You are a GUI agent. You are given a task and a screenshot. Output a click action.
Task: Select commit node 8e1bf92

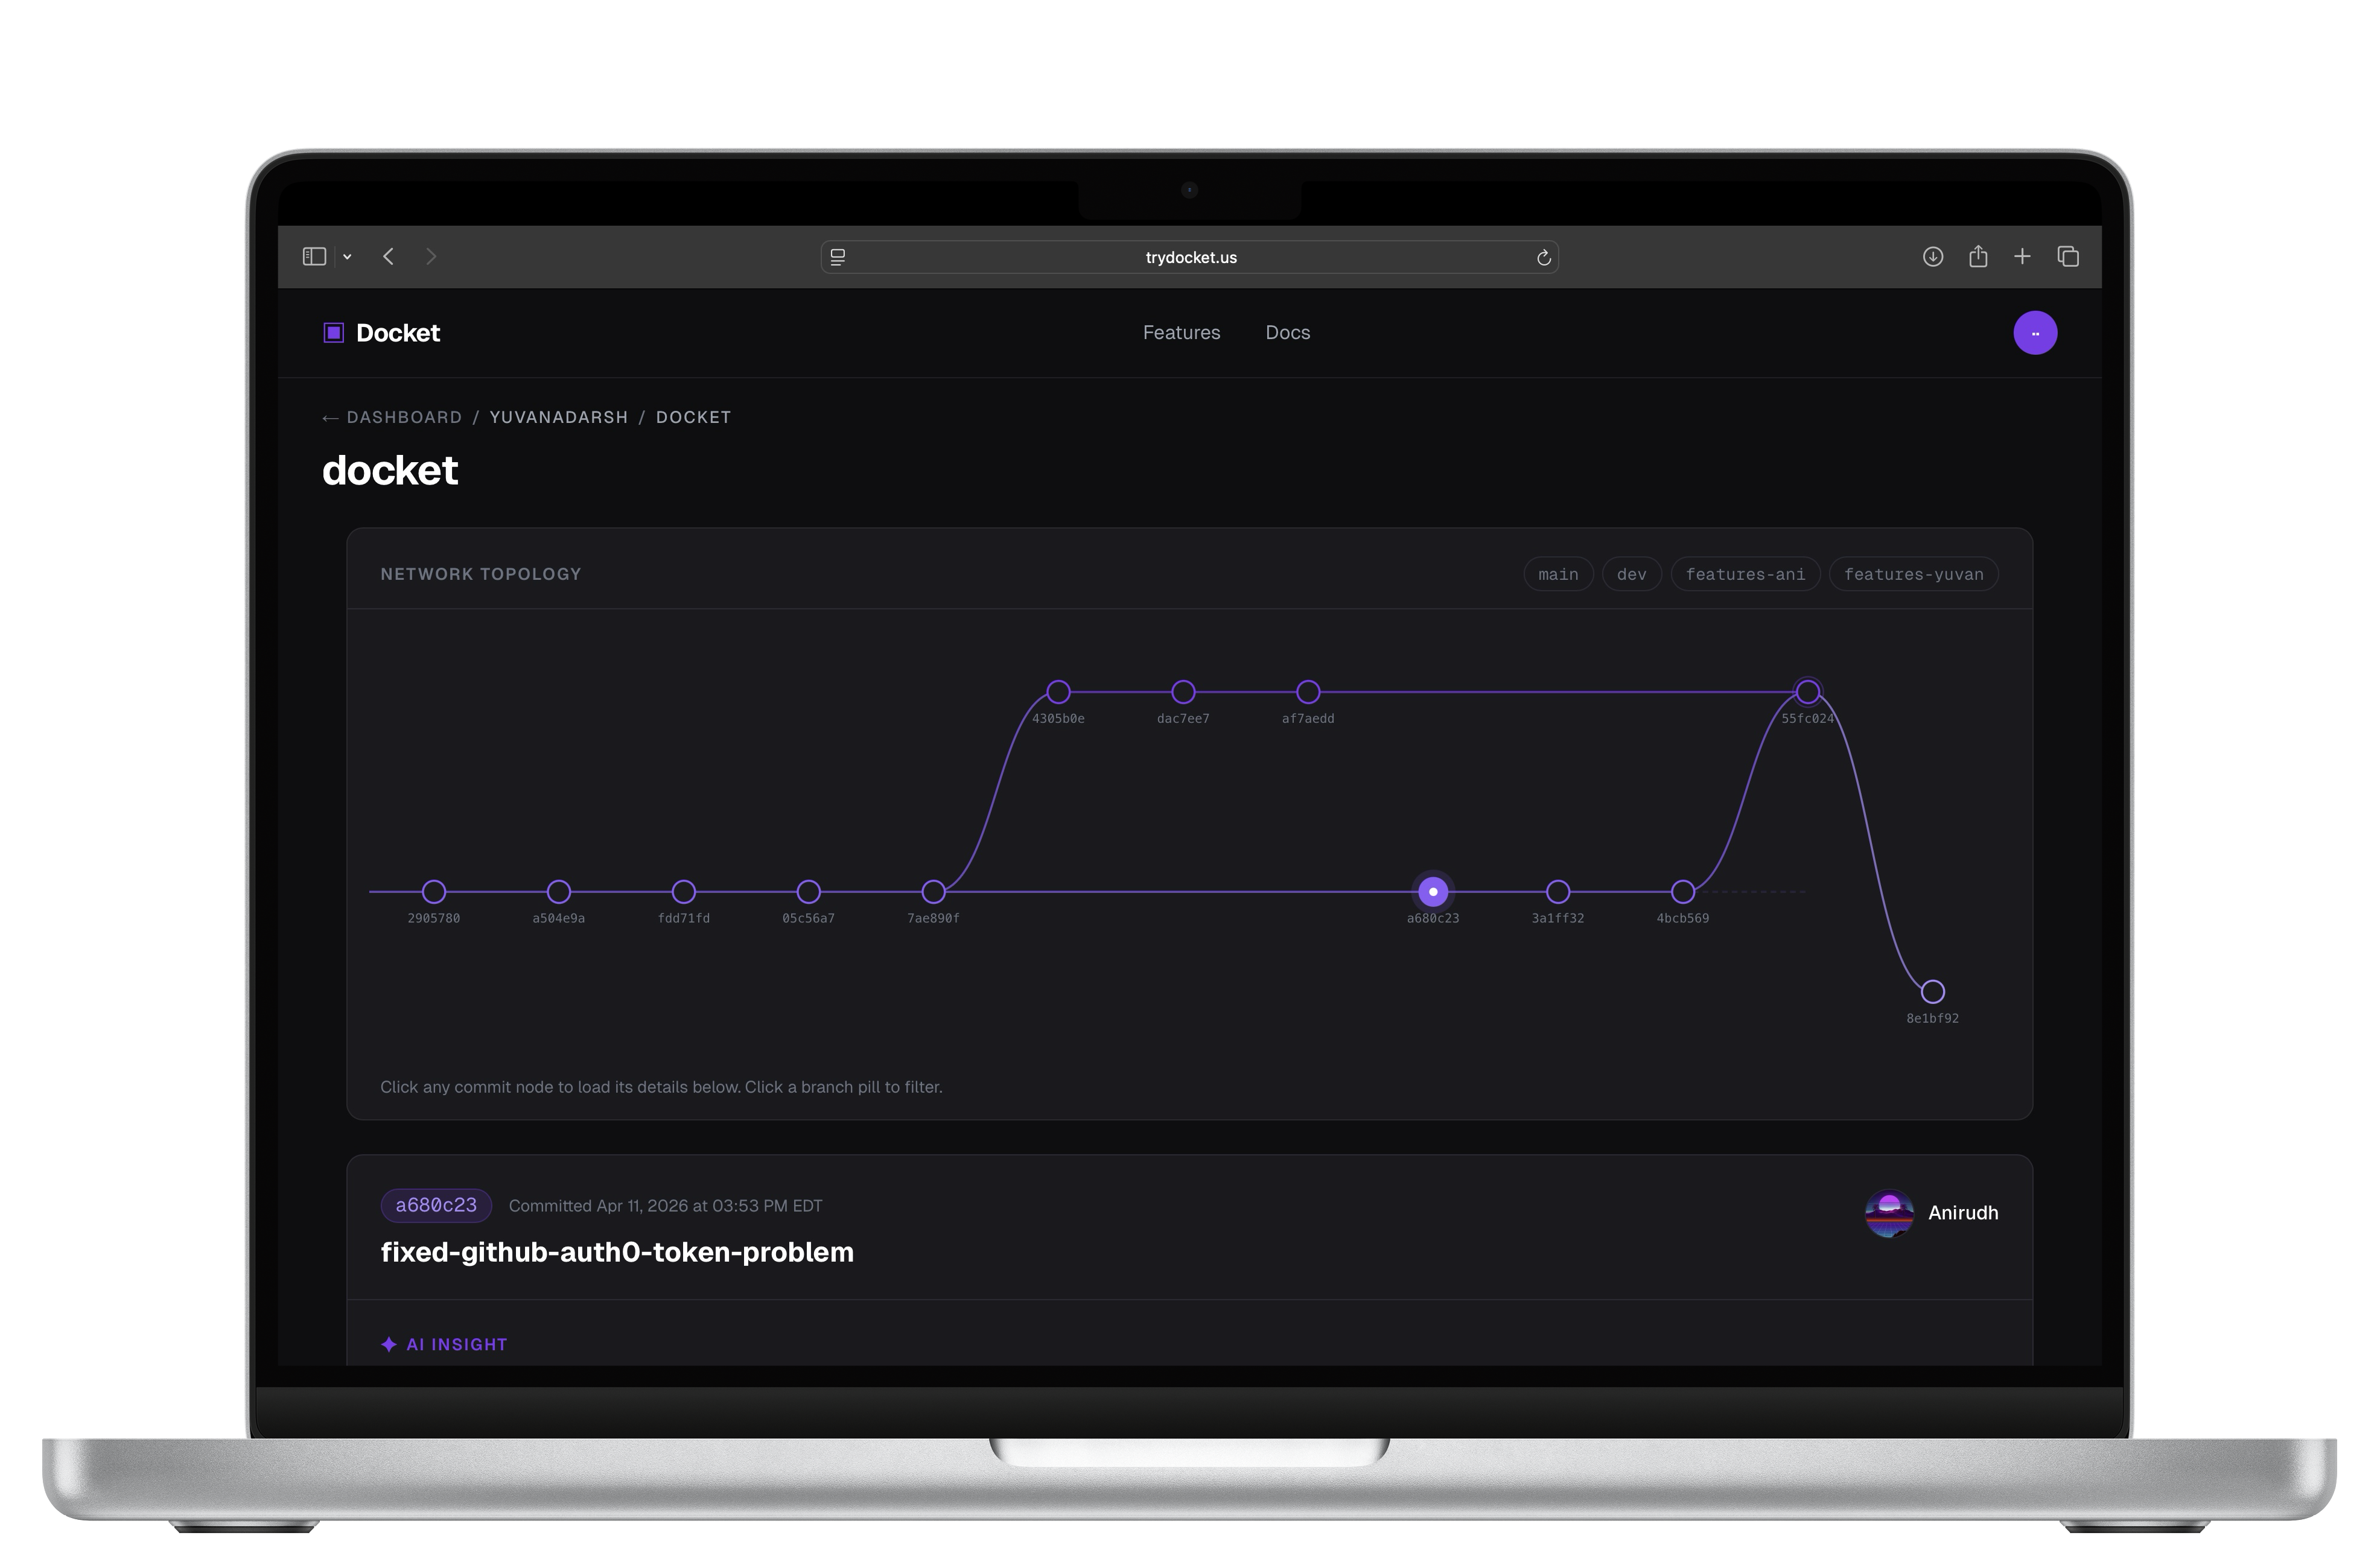[1932, 992]
